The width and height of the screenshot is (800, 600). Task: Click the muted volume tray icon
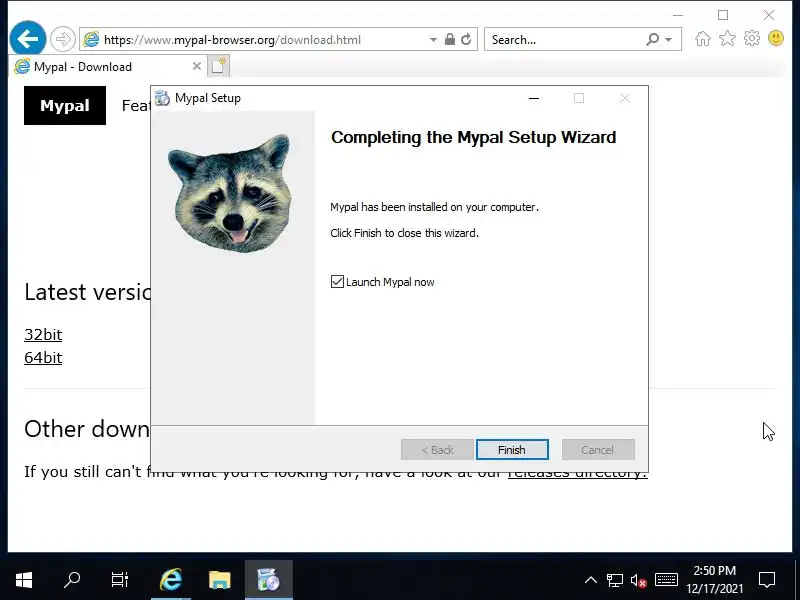tap(639, 580)
